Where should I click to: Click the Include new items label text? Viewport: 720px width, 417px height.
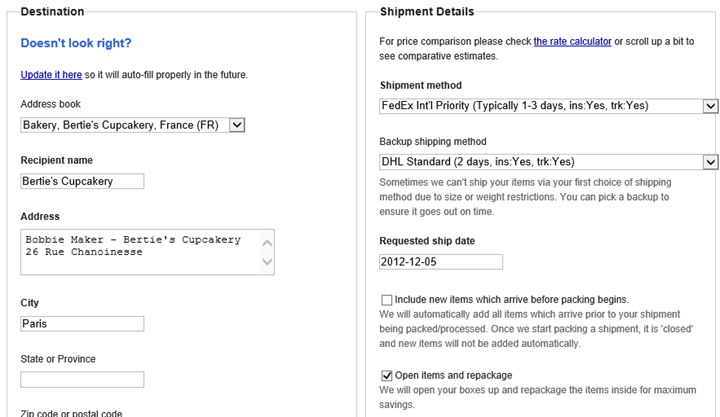[x=512, y=300]
